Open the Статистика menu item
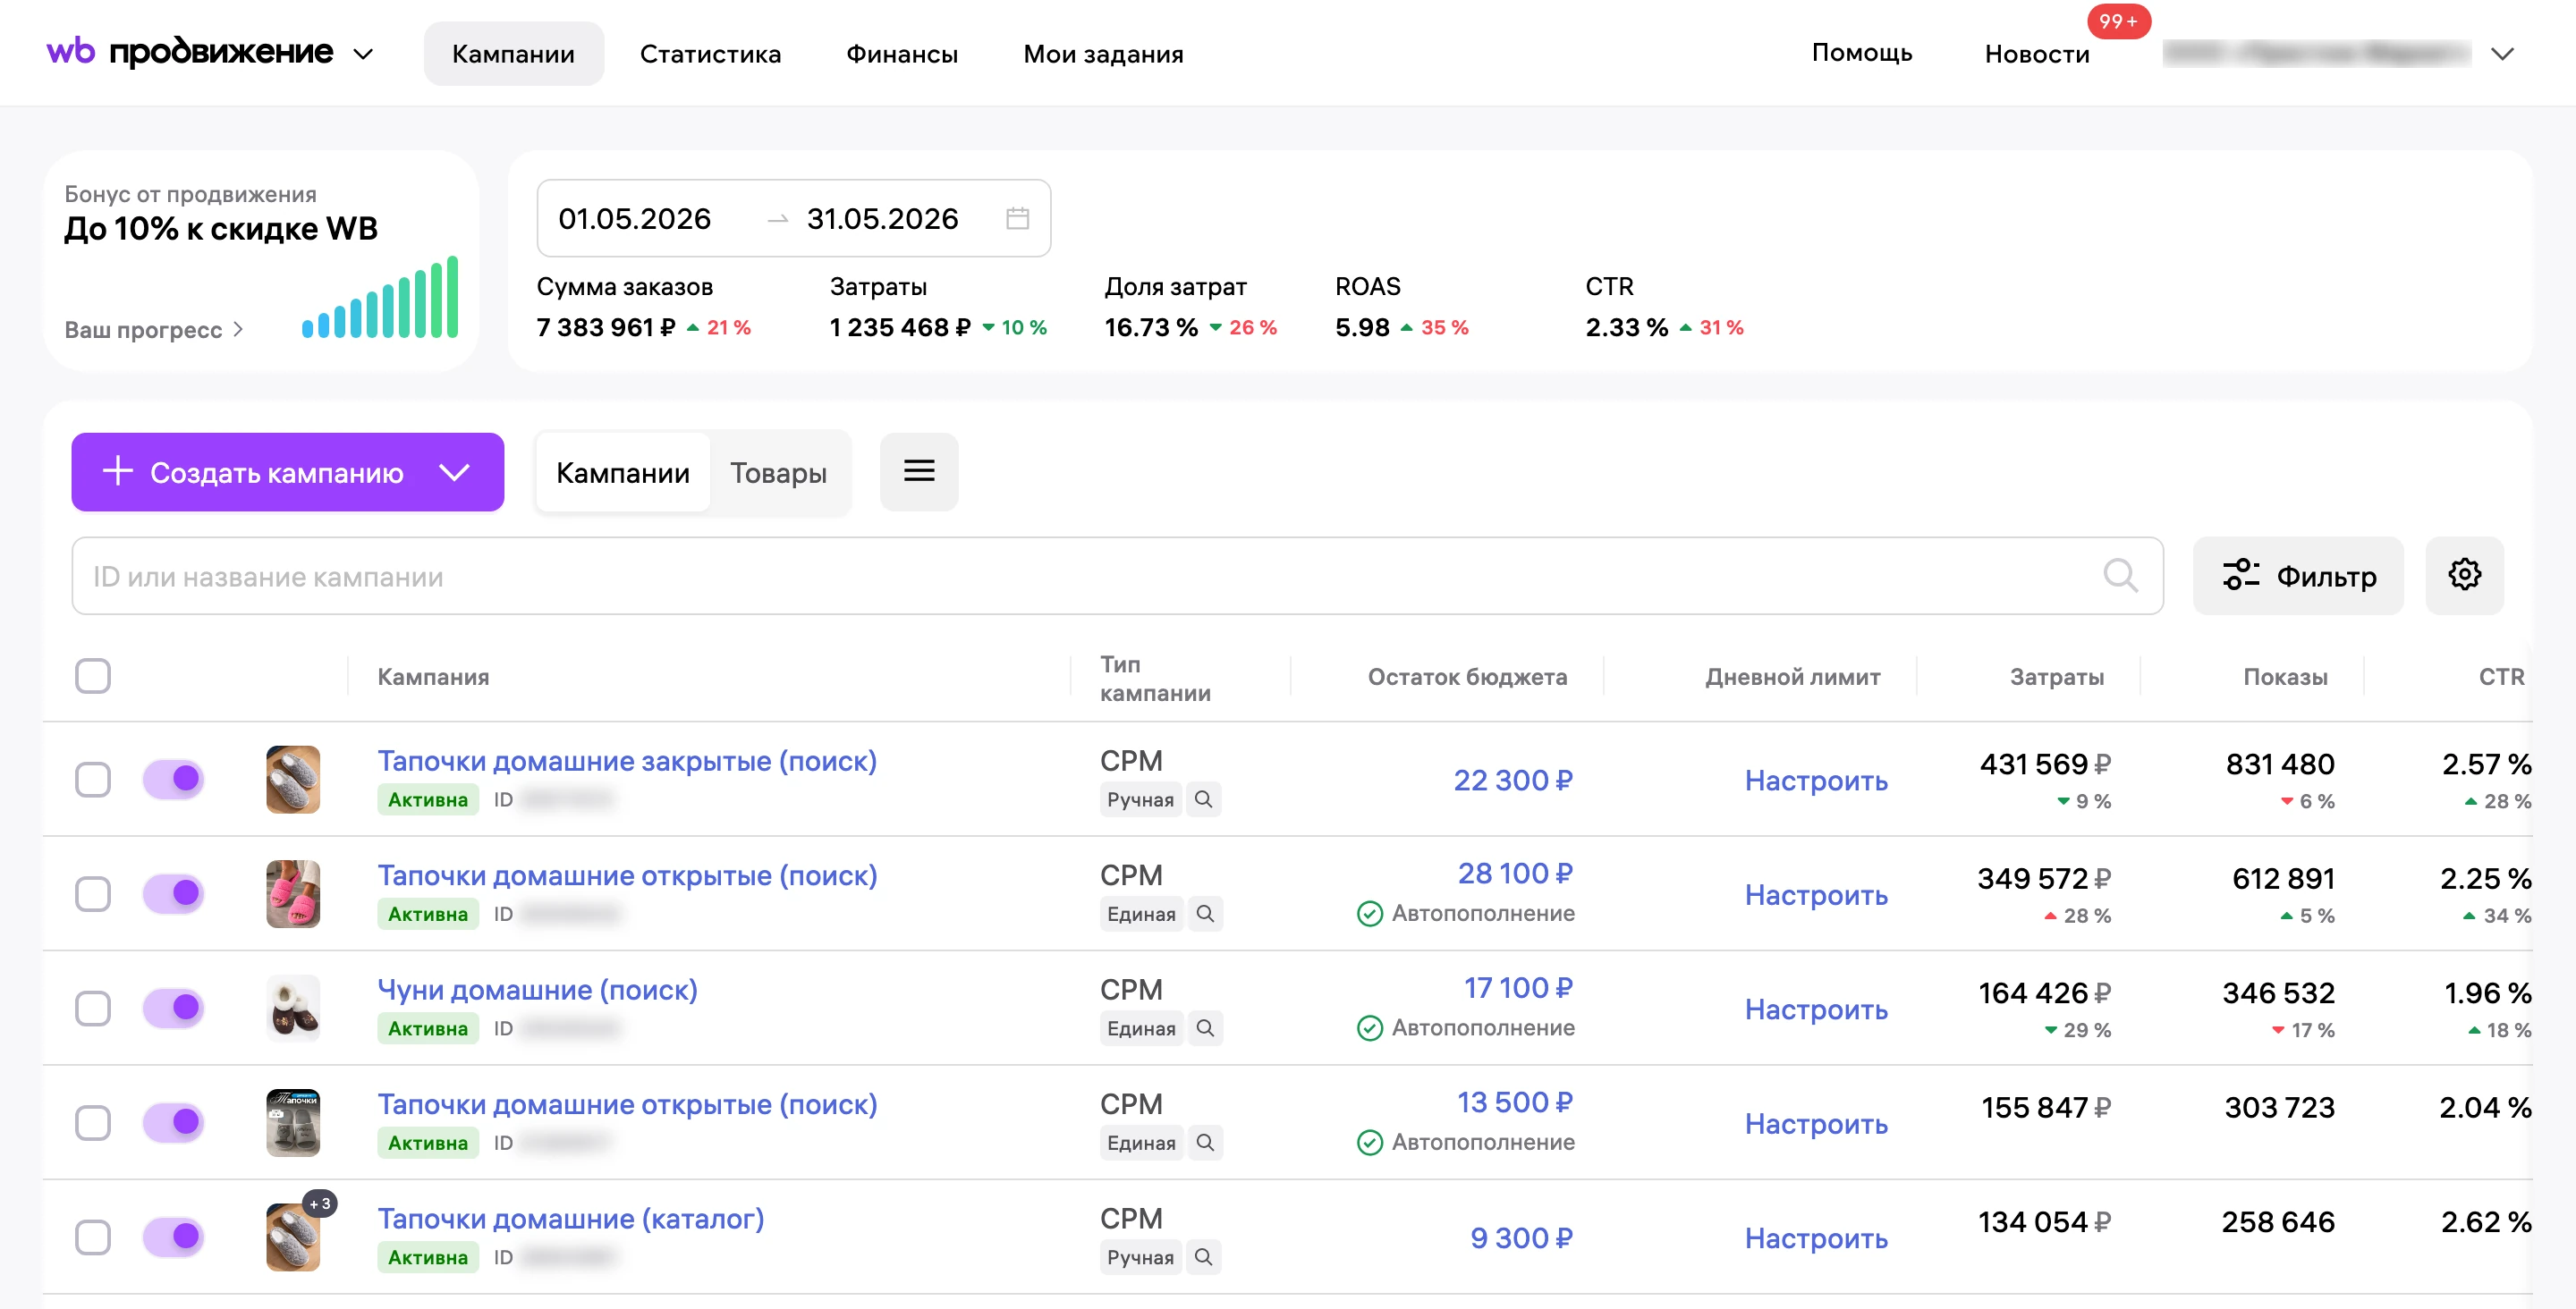 (710, 54)
